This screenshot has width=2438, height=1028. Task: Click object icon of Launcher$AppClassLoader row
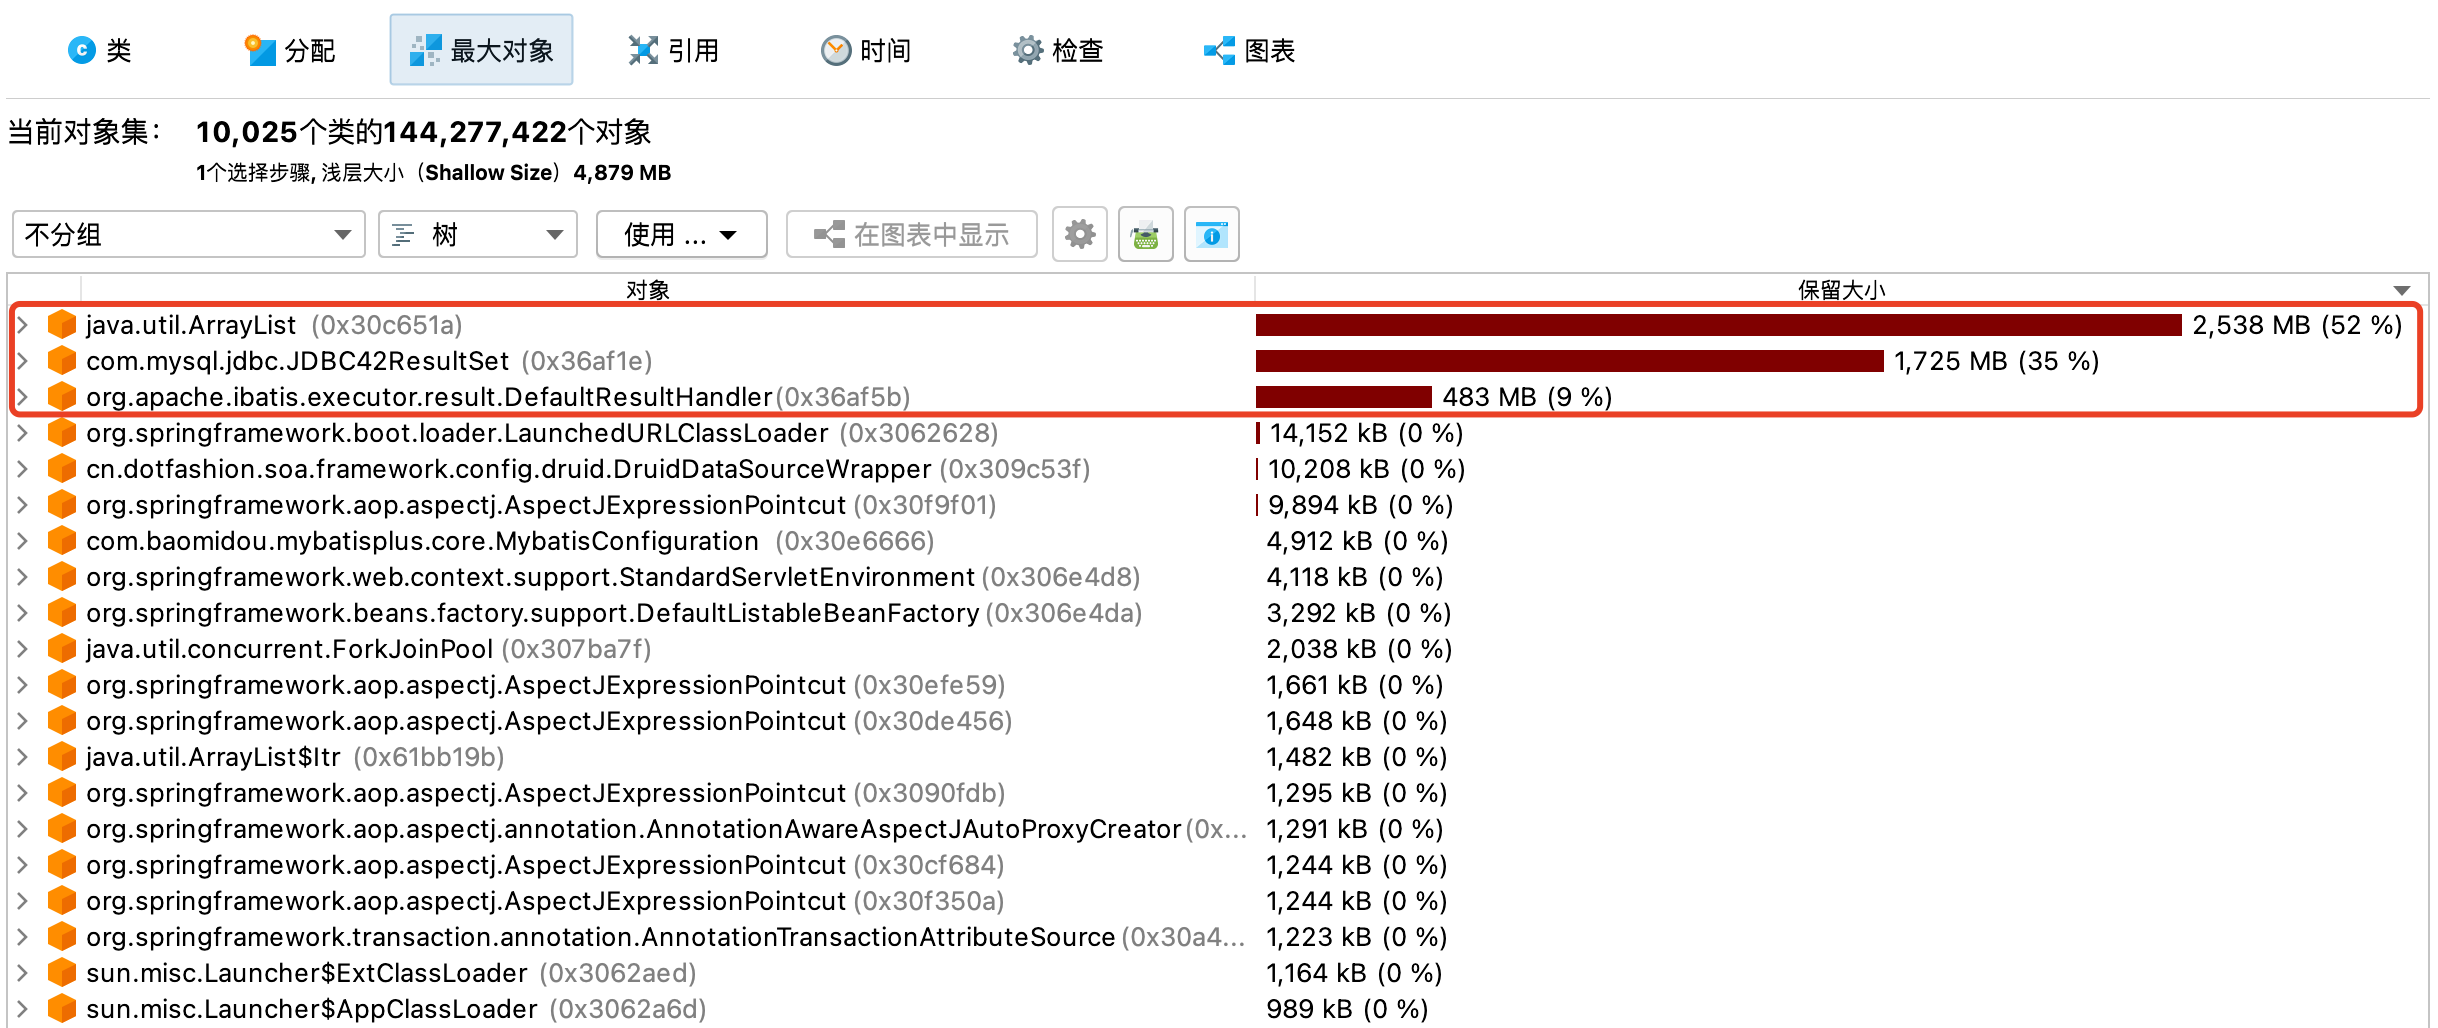coord(62,1008)
